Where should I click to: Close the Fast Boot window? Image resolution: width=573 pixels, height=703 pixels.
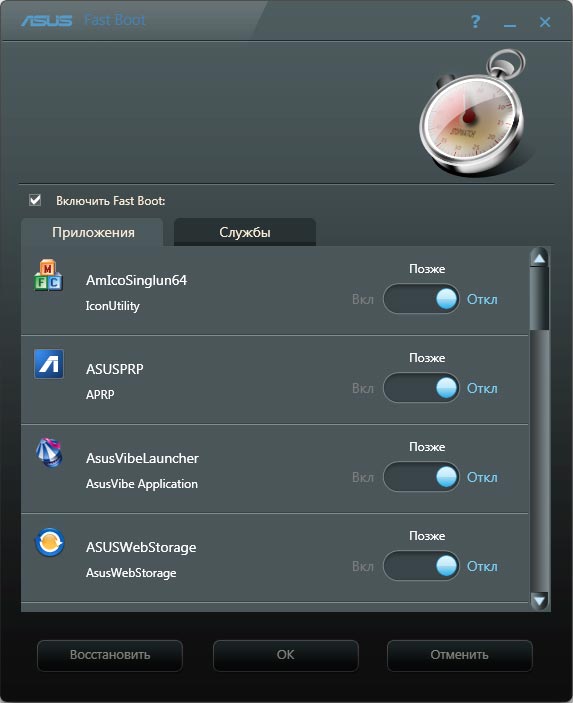(x=545, y=22)
